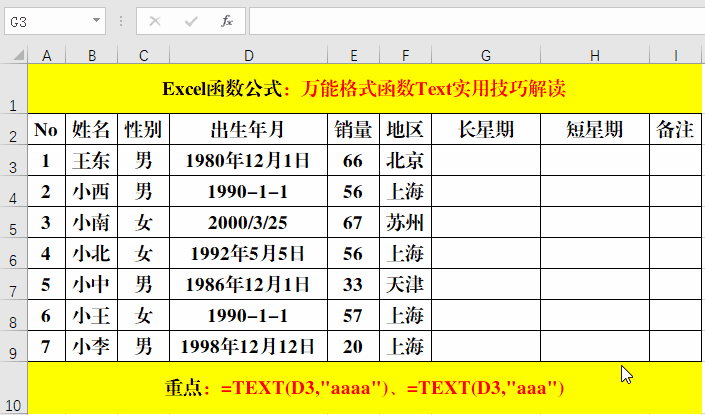Select the cell containing '小中'
705x415 pixels.
92,284
